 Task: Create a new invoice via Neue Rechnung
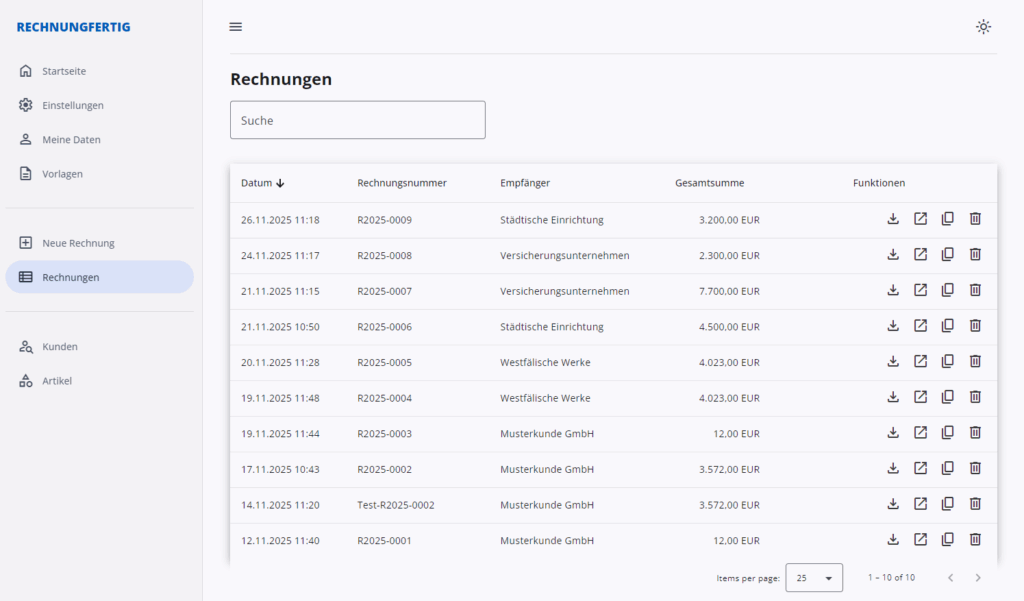click(78, 243)
